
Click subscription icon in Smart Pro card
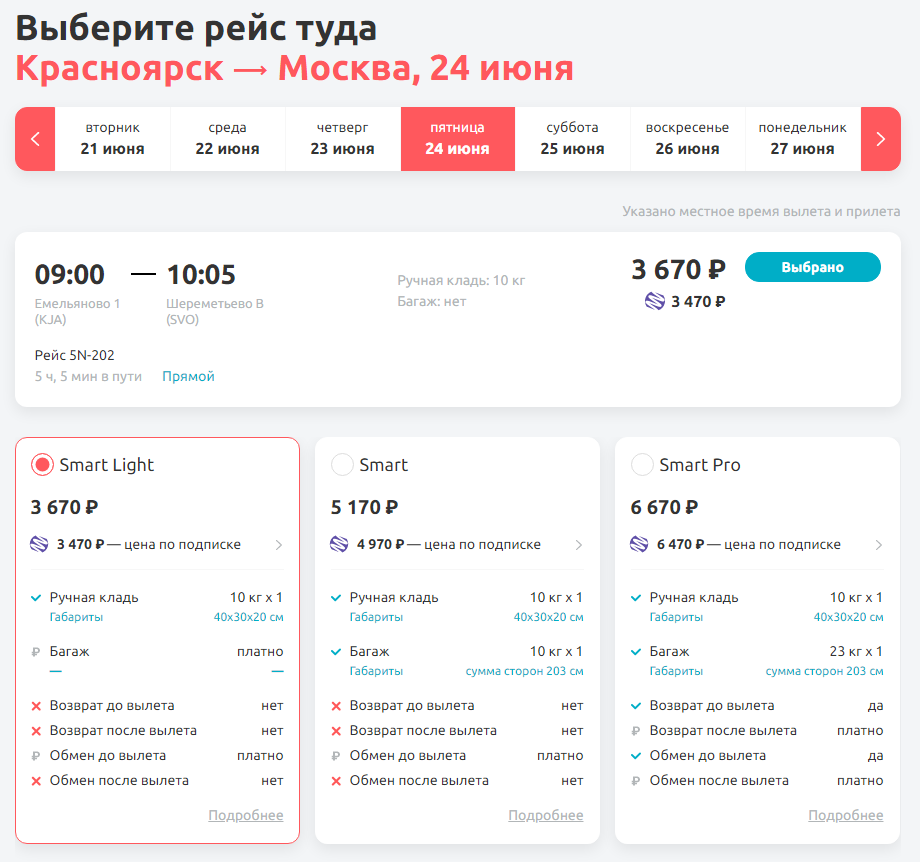640,545
